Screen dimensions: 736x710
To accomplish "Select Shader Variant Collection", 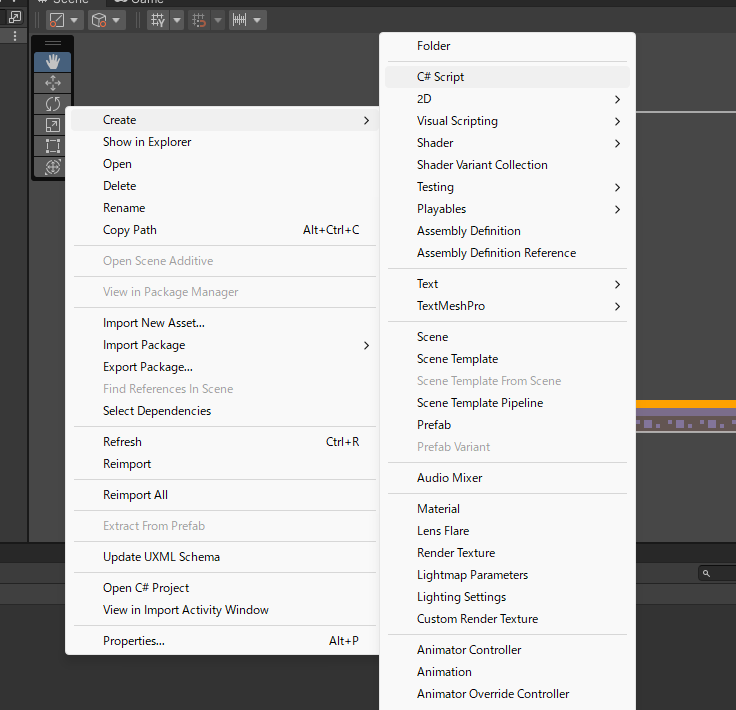I will [x=507, y=165].
